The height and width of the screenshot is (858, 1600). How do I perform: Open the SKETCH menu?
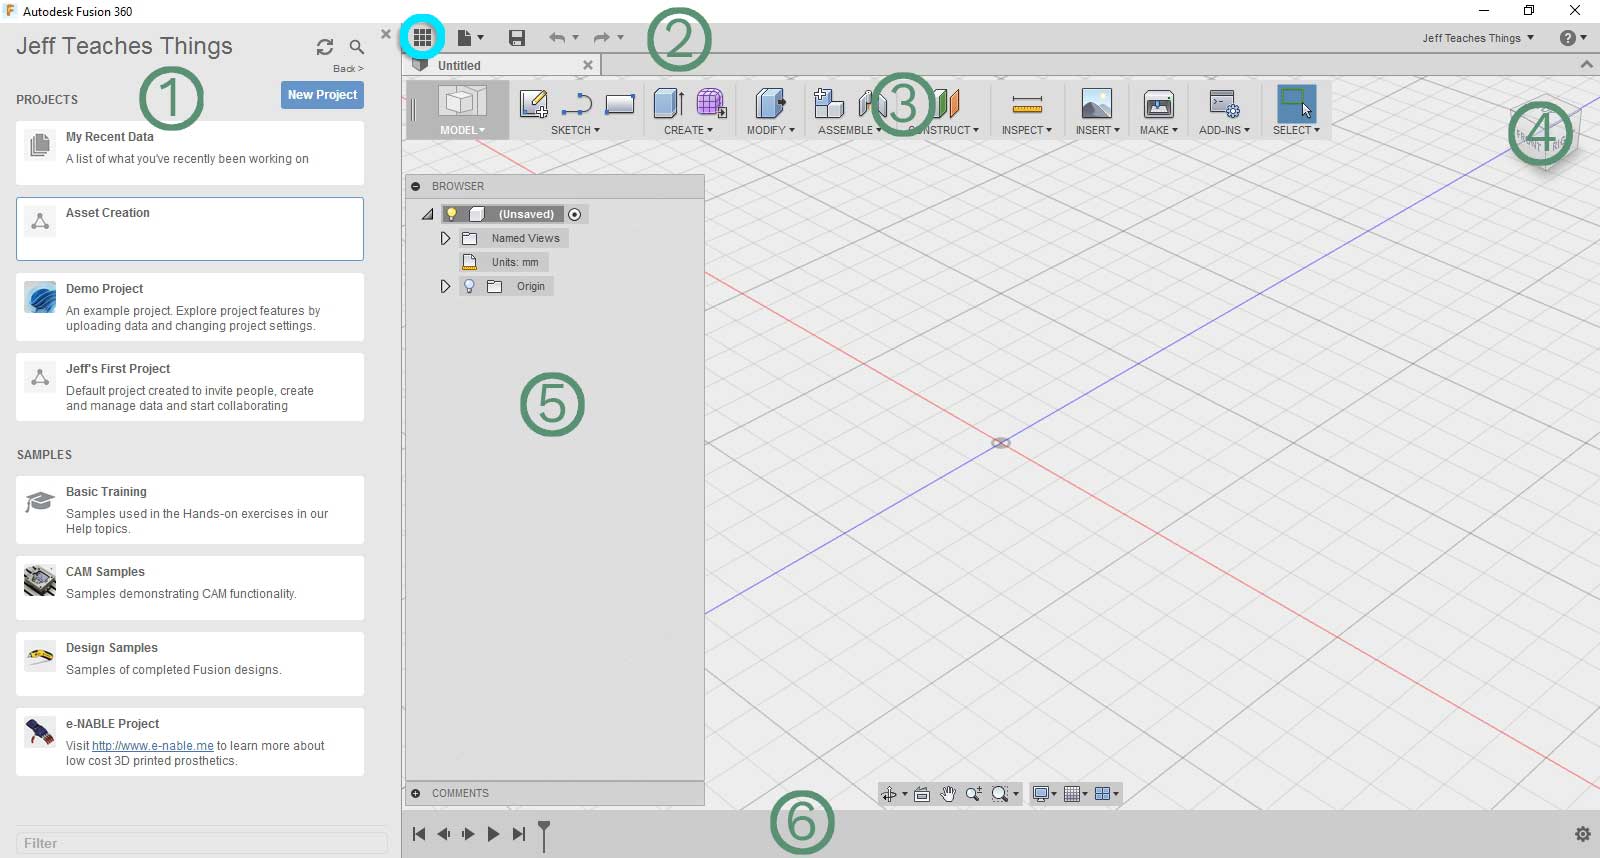[575, 130]
